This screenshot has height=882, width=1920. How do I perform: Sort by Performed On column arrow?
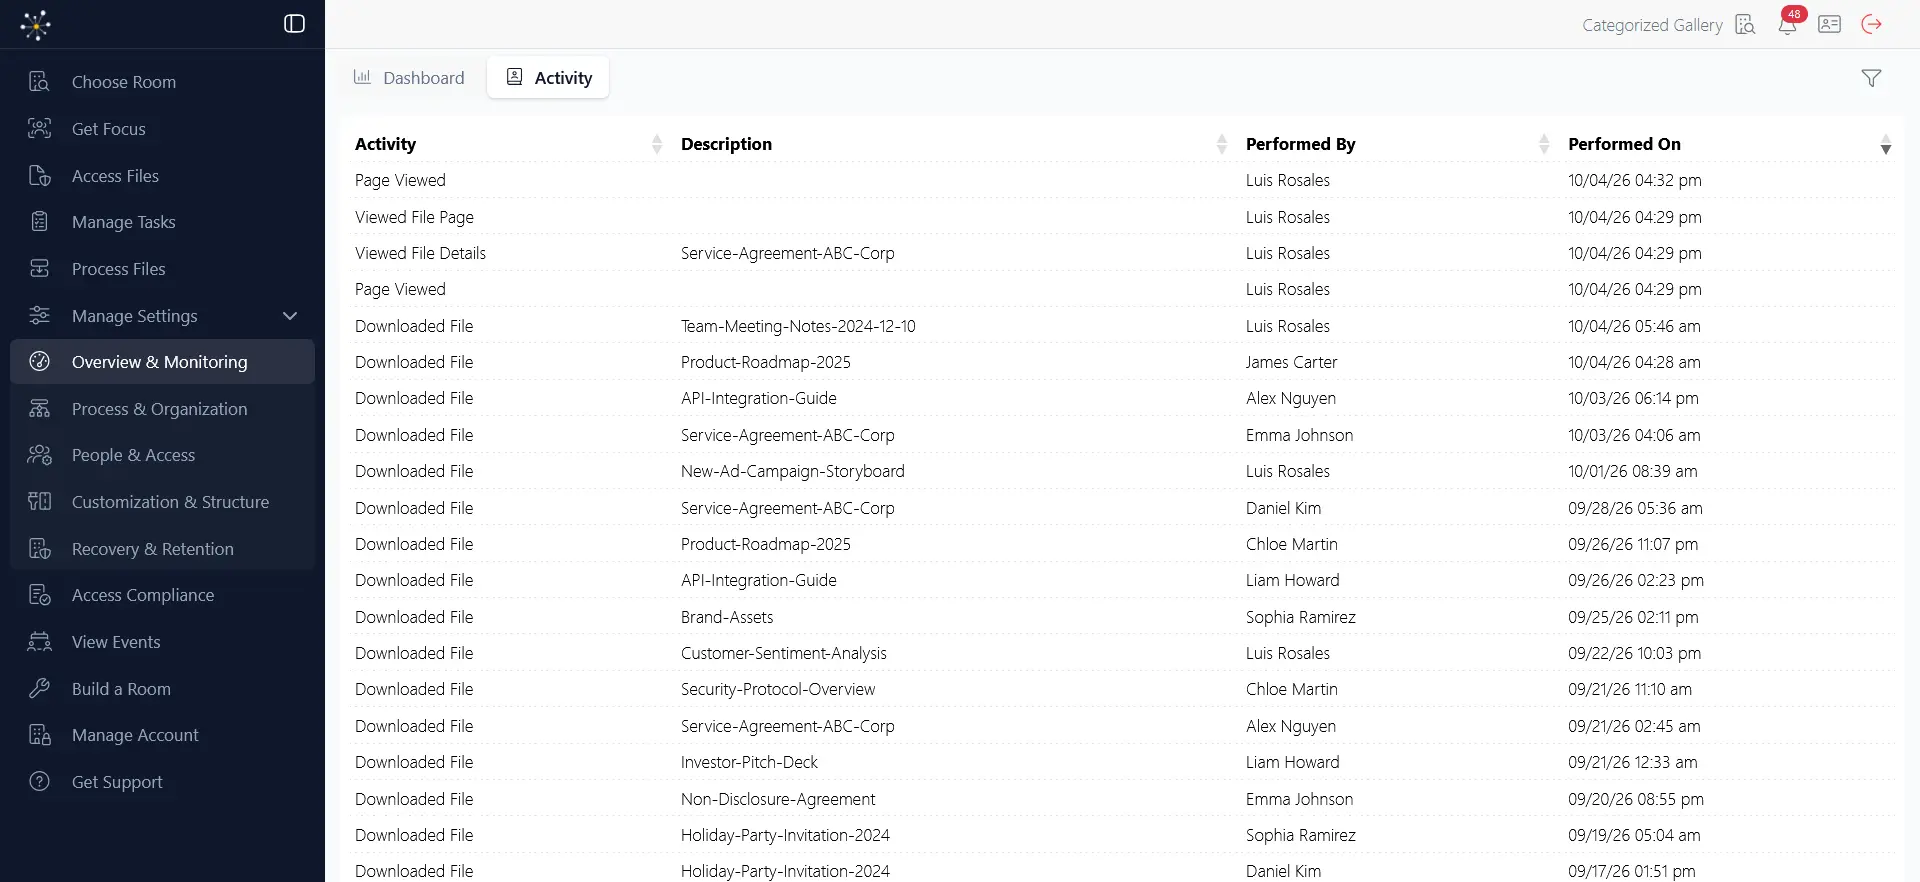click(x=1886, y=144)
